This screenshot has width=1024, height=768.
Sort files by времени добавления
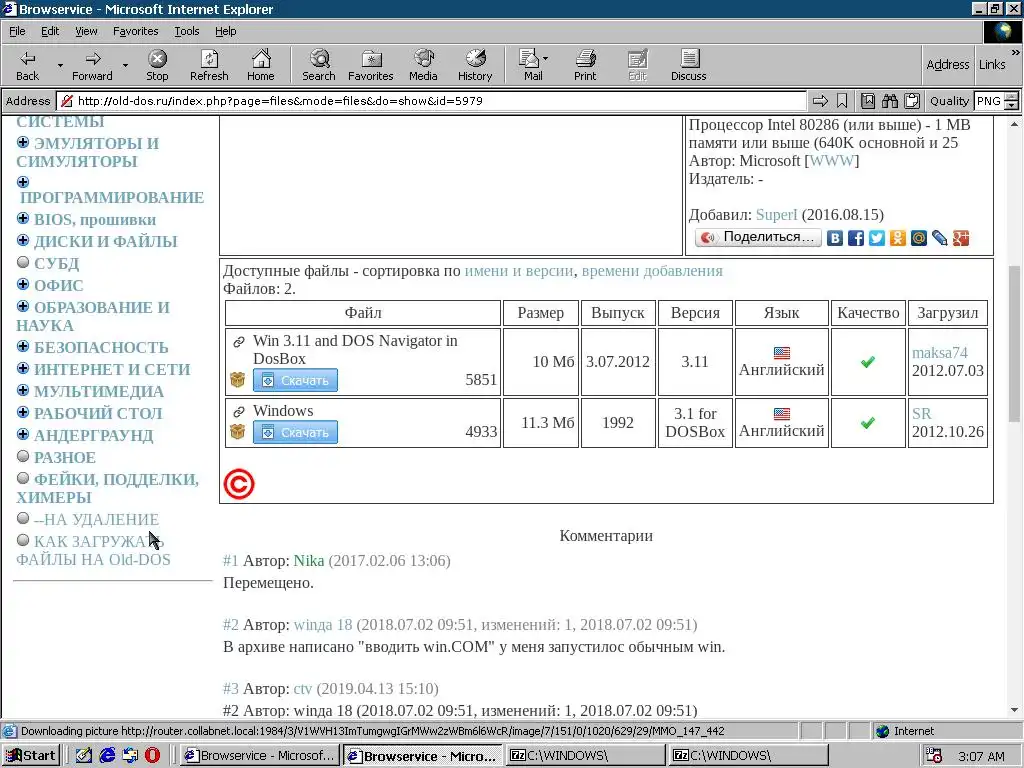pyautogui.click(x=652, y=271)
